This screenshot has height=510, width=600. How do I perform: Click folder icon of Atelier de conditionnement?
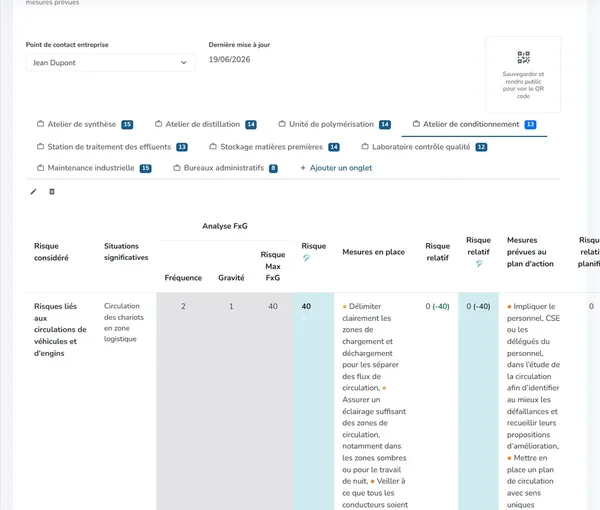click(416, 124)
